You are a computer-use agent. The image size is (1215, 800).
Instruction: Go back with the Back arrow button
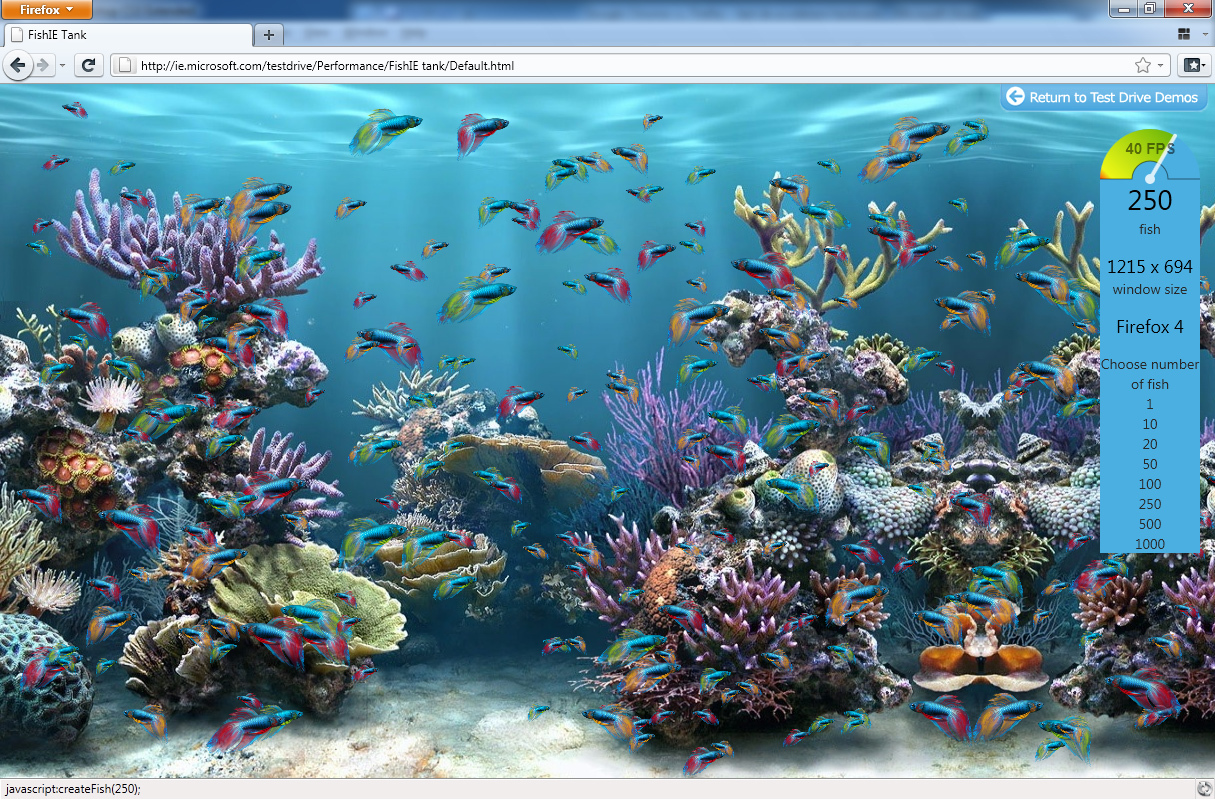[x=18, y=65]
